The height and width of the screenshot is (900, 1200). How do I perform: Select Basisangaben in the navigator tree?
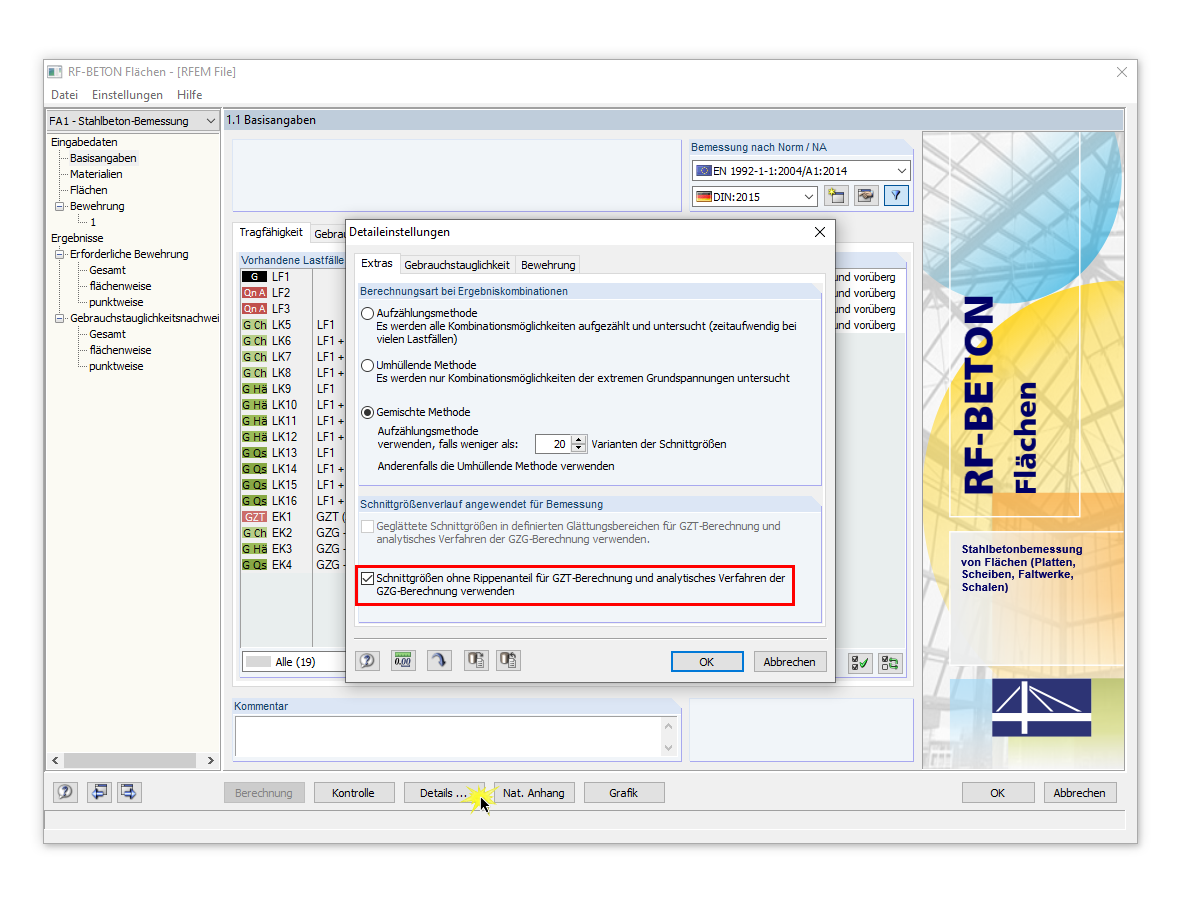103,158
